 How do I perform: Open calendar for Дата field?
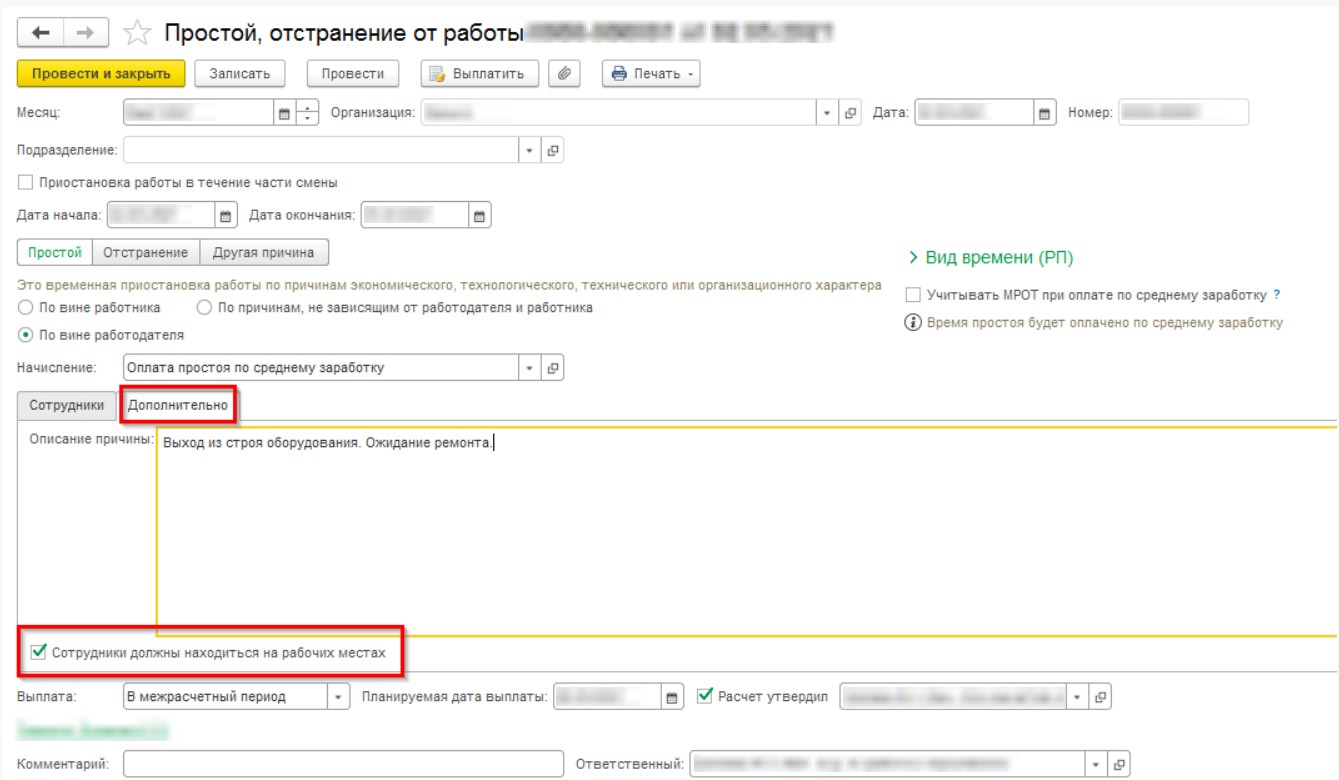coord(1045,113)
